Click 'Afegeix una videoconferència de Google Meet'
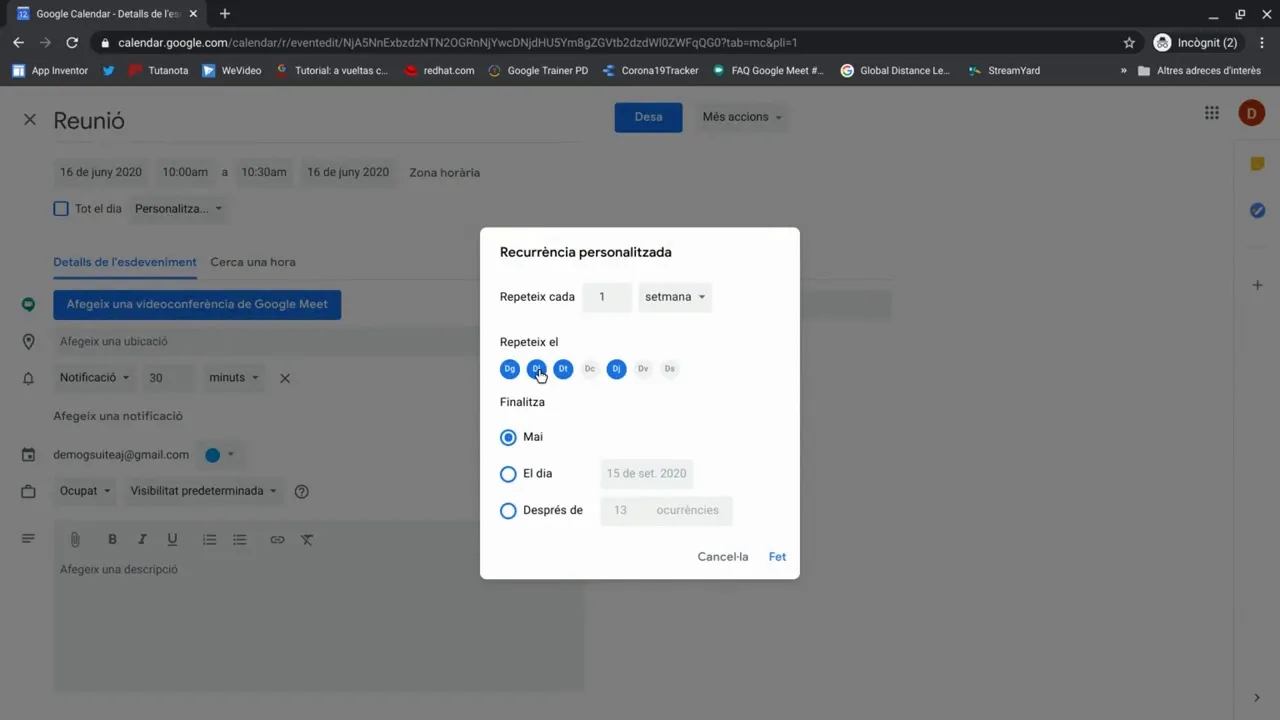 pyautogui.click(x=197, y=305)
